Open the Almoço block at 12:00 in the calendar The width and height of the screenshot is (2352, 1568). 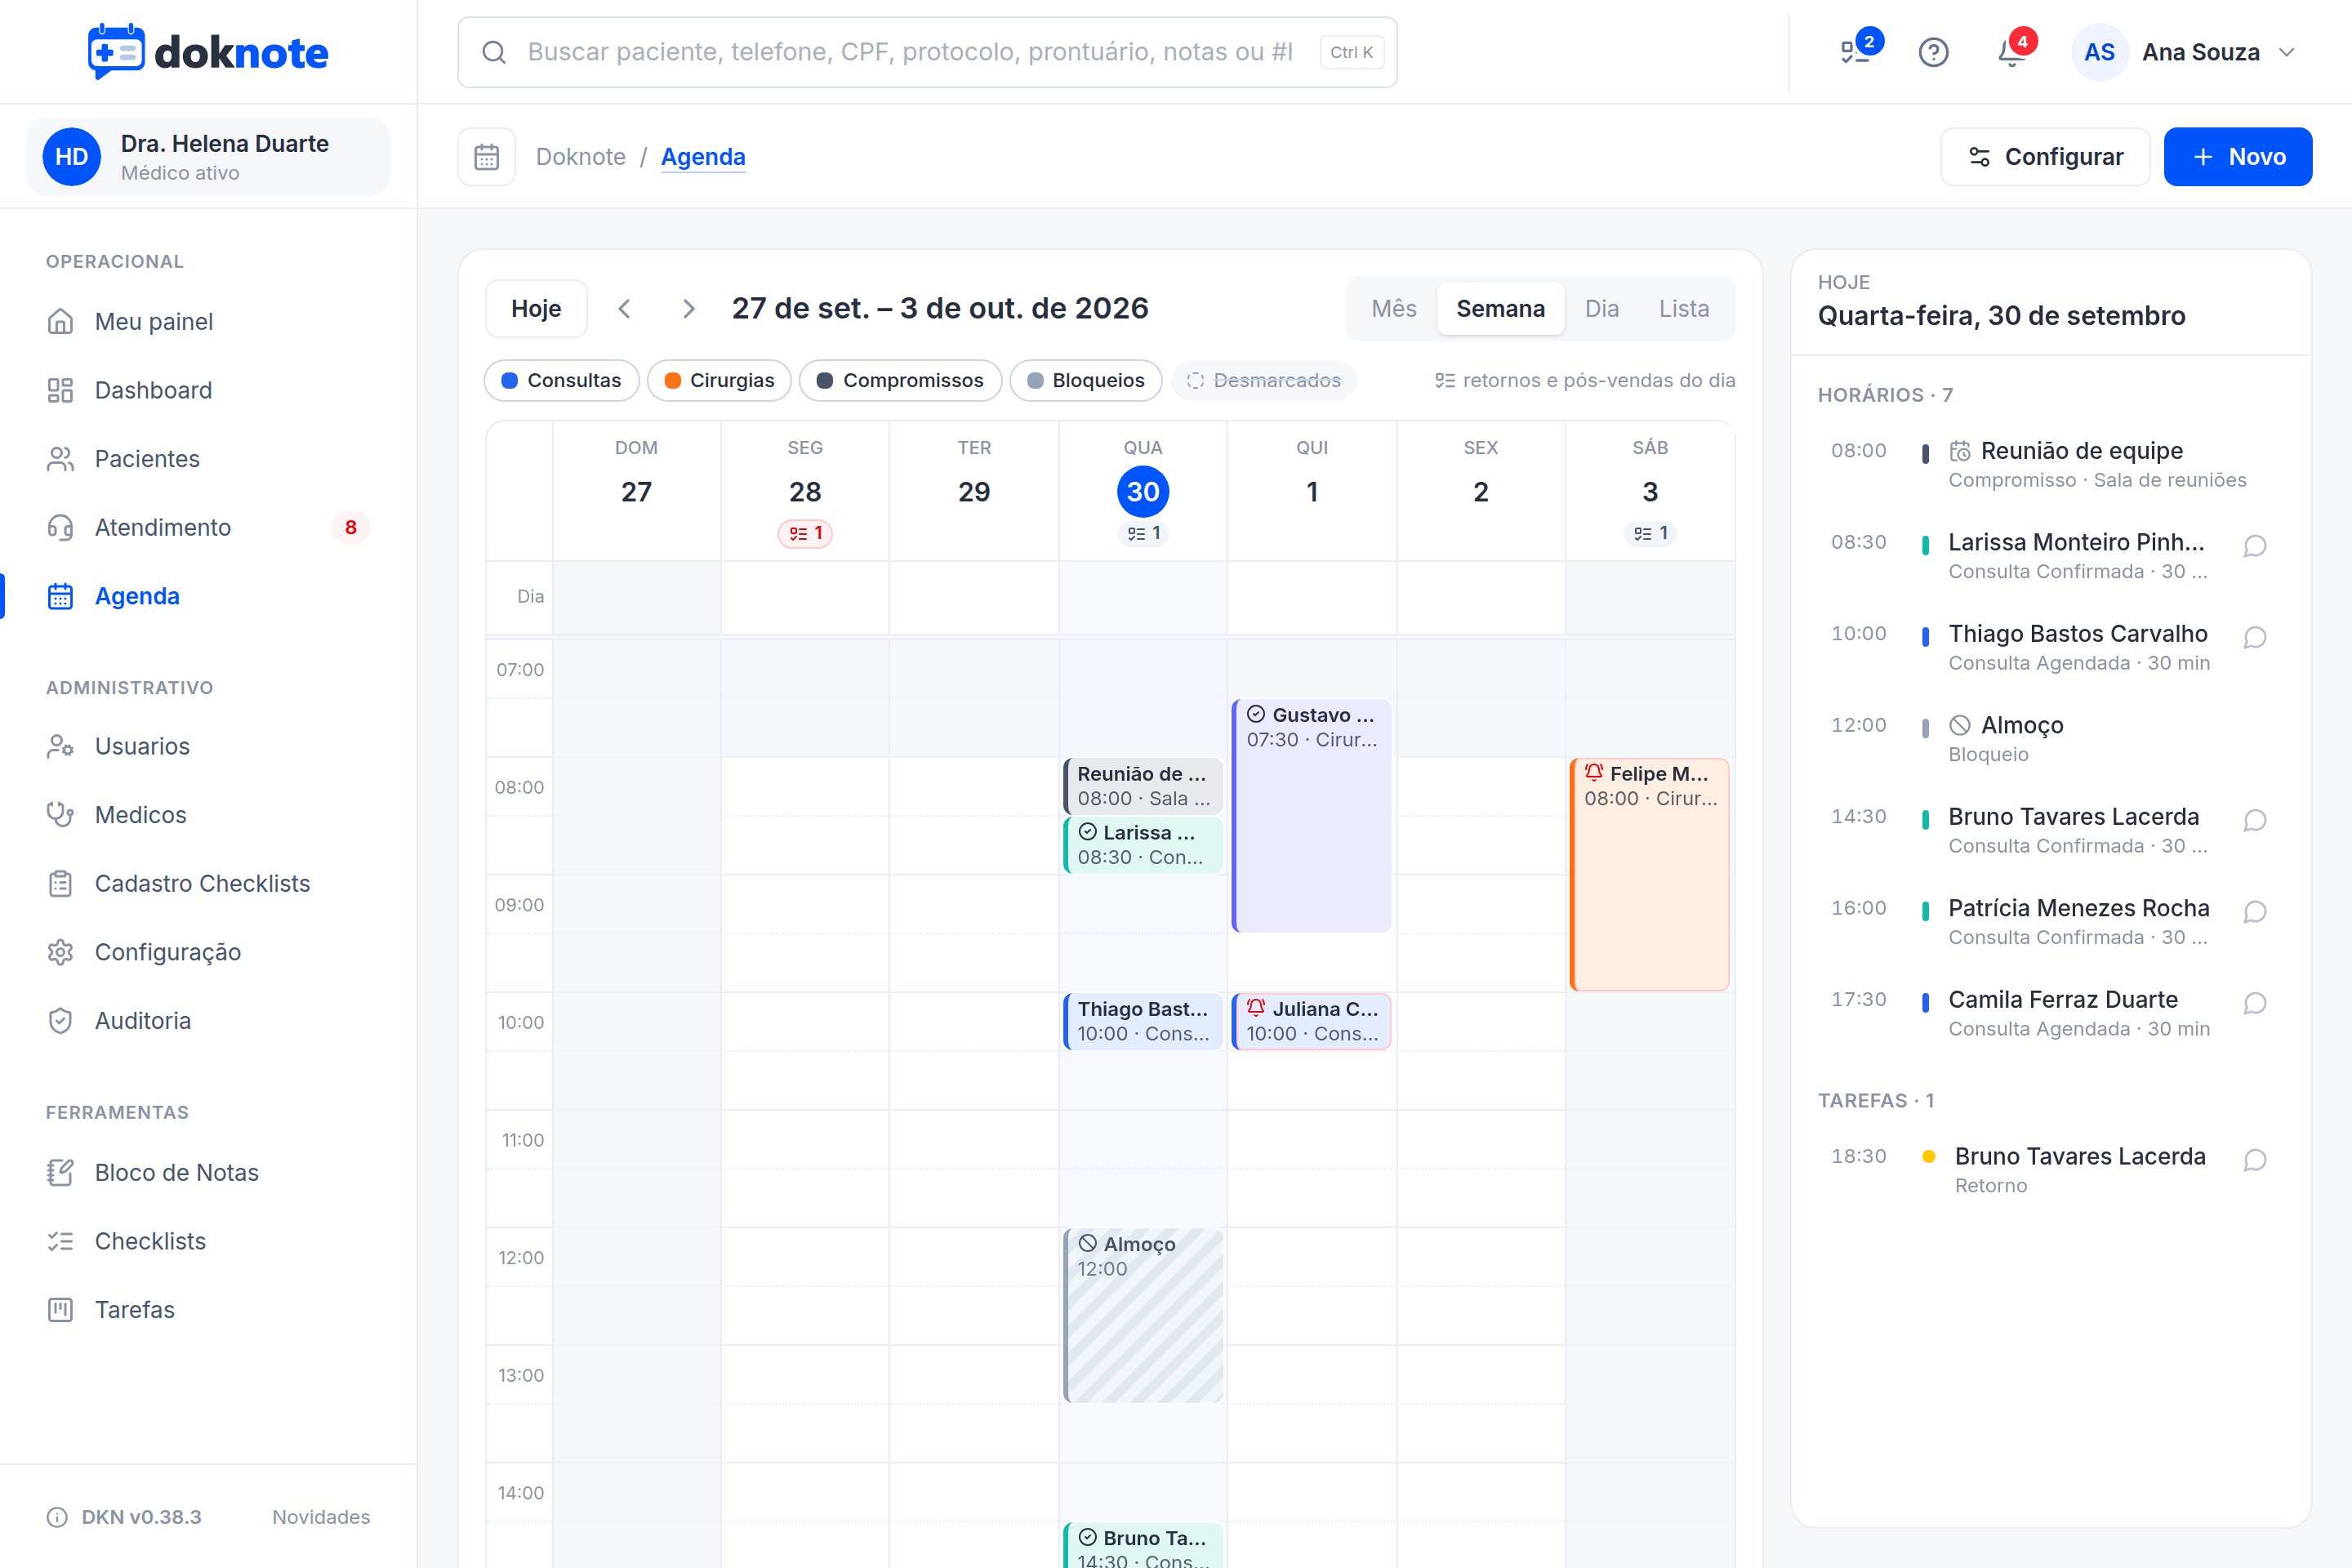pyautogui.click(x=1143, y=1315)
